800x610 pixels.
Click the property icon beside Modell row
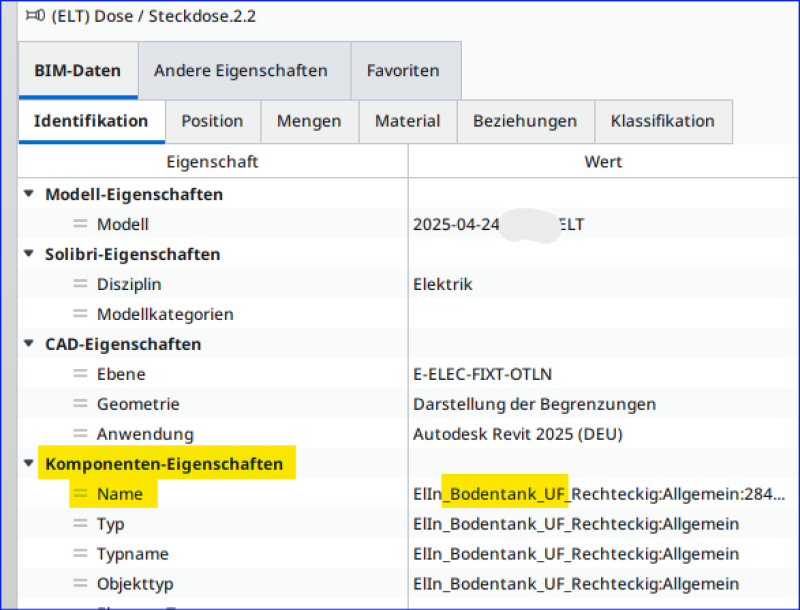(x=81, y=225)
